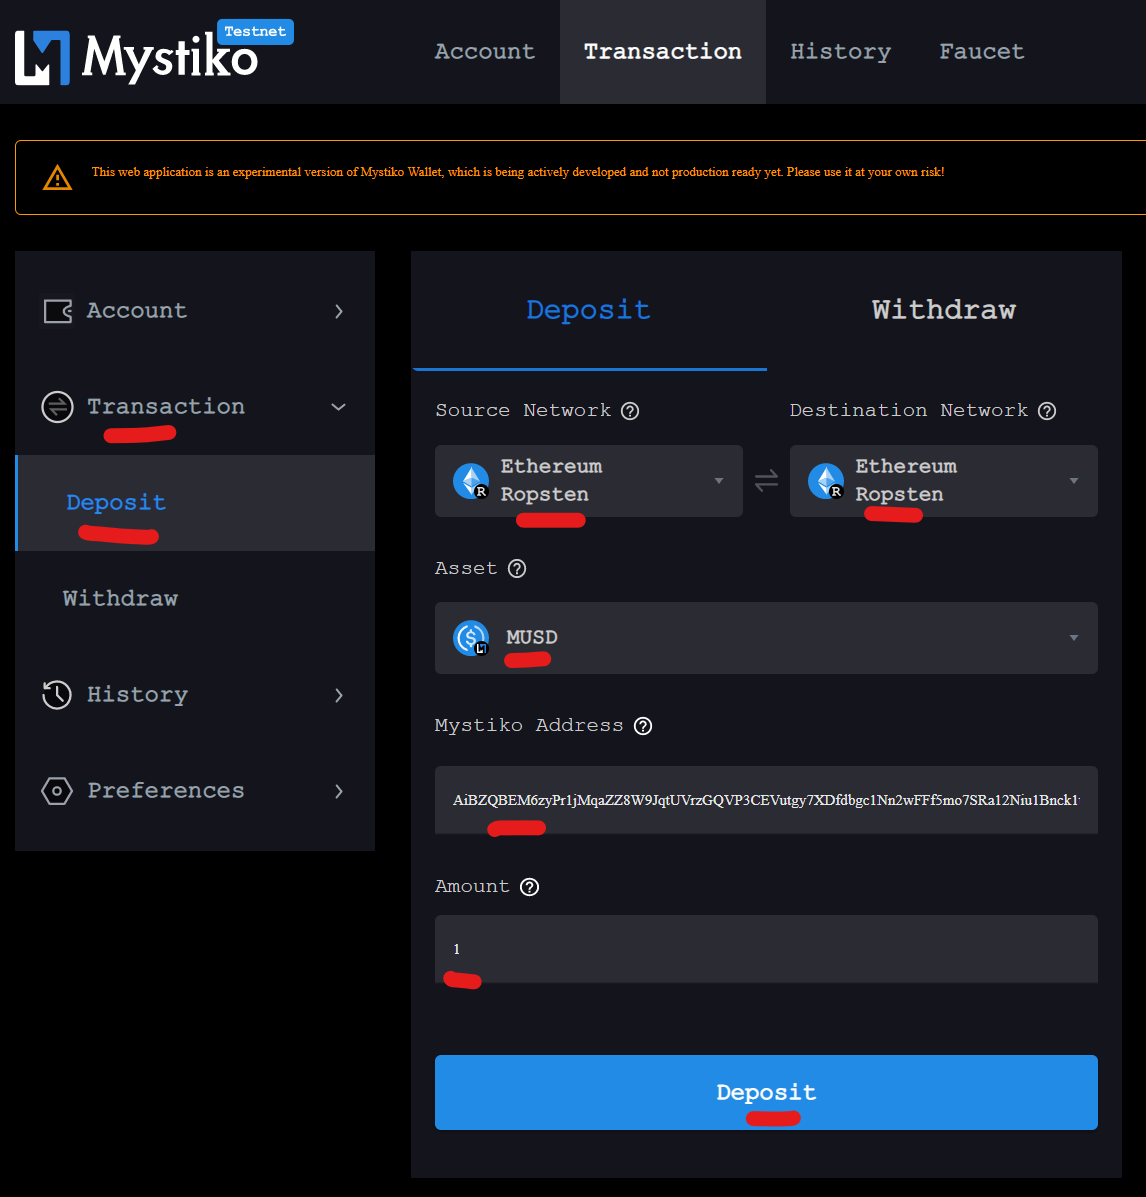Focus the Amount input field

tap(767, 949)
